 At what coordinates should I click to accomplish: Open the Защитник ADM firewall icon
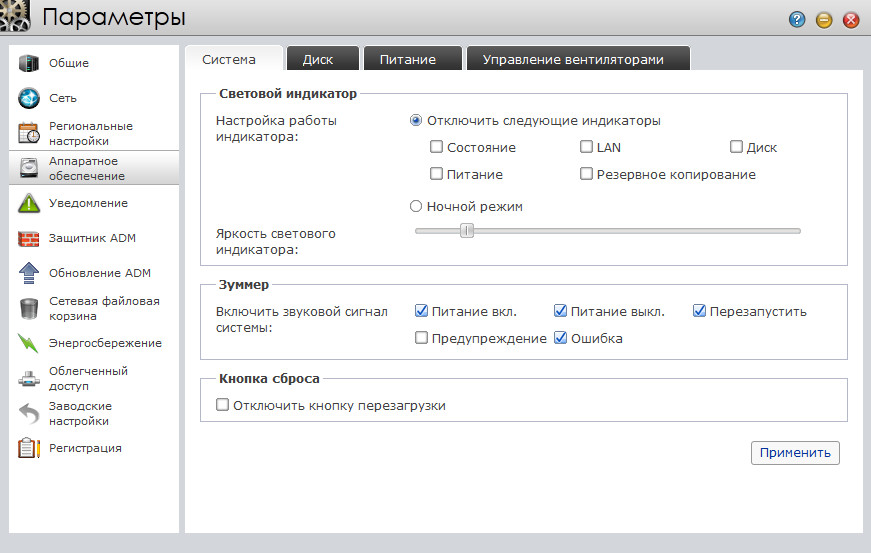coord(29,238)
